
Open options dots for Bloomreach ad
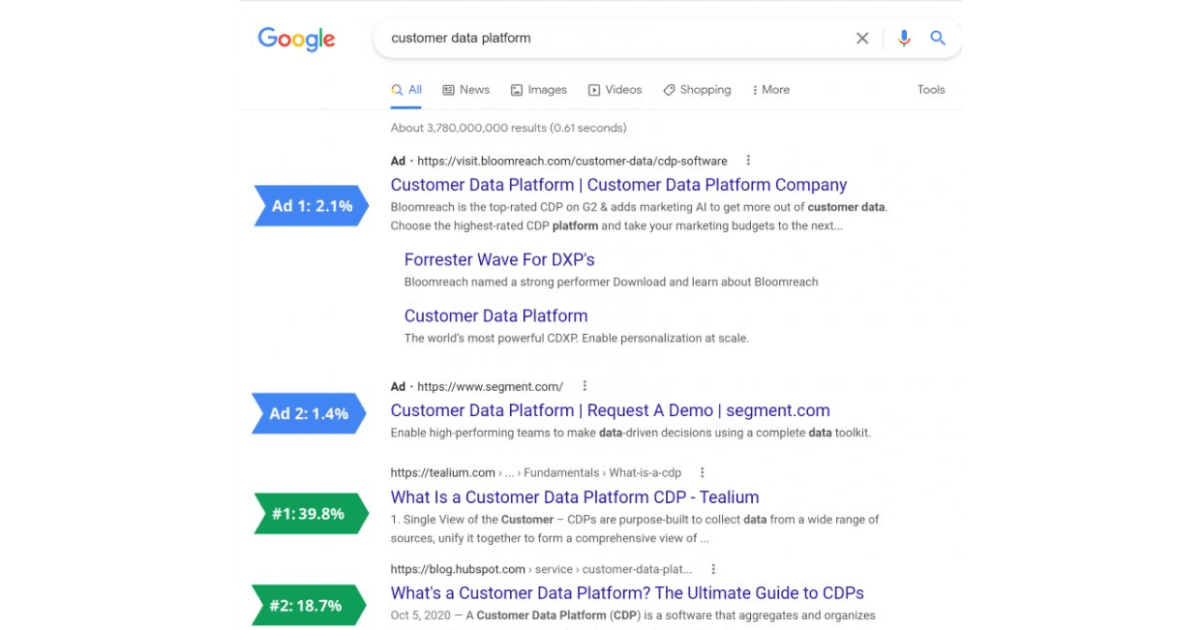748,160
